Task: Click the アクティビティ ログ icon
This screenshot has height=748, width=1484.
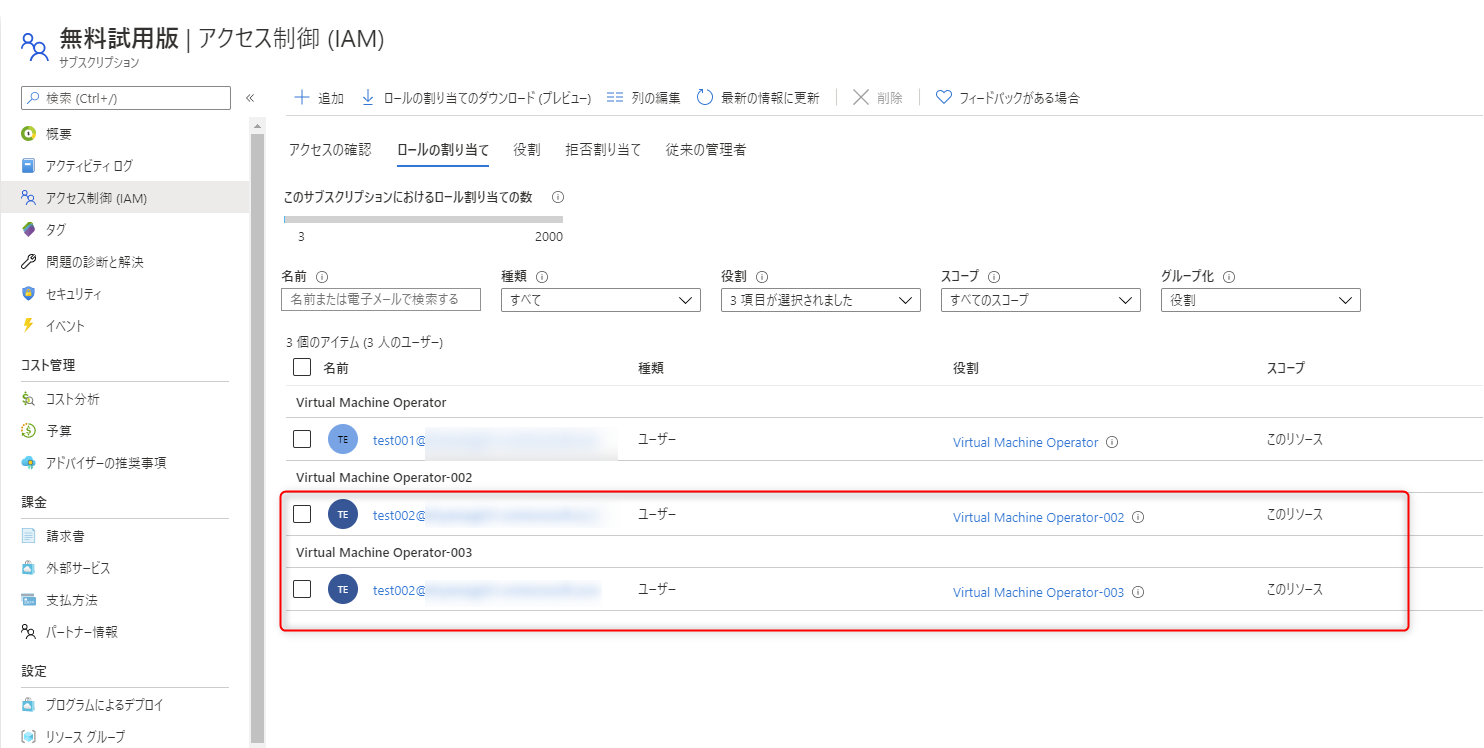Action: coord(29,166)
